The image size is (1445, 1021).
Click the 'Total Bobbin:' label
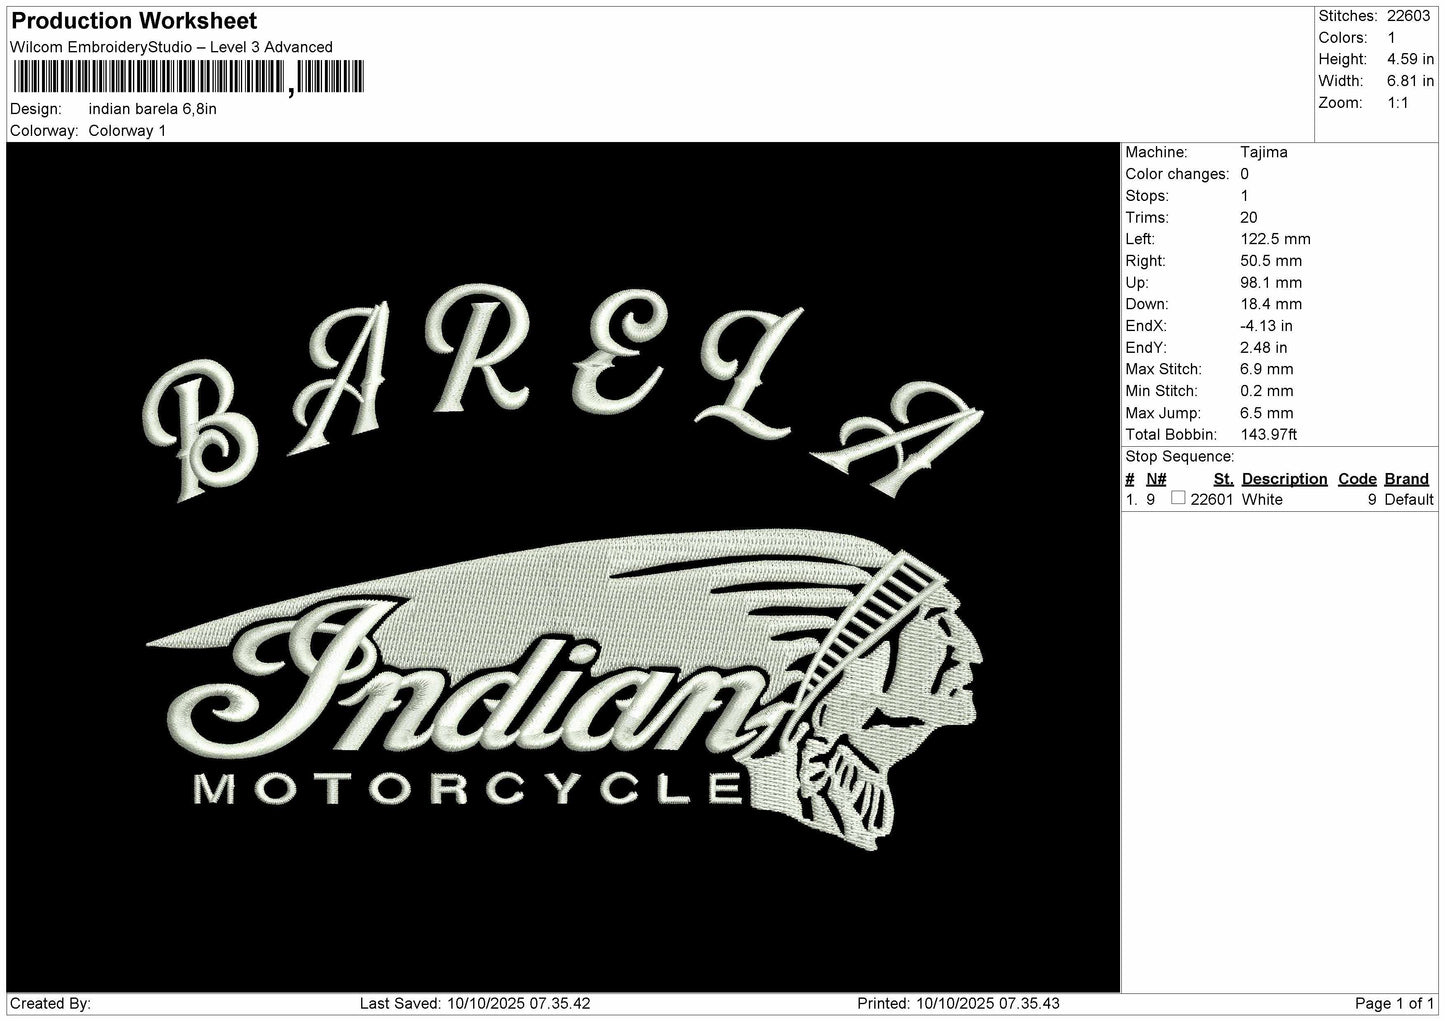(x=1171, y=435)
